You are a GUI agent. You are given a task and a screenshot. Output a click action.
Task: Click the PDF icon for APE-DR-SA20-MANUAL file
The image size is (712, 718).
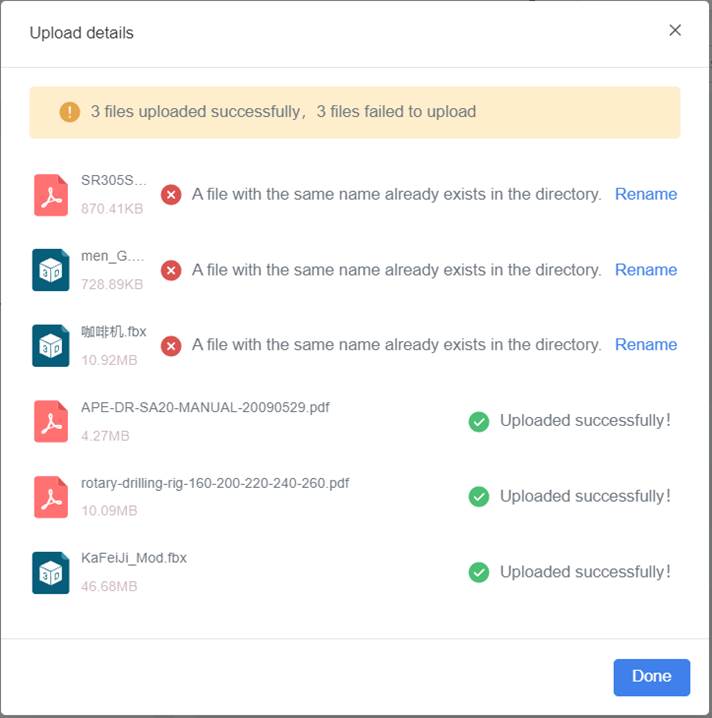tap(50, 421)
